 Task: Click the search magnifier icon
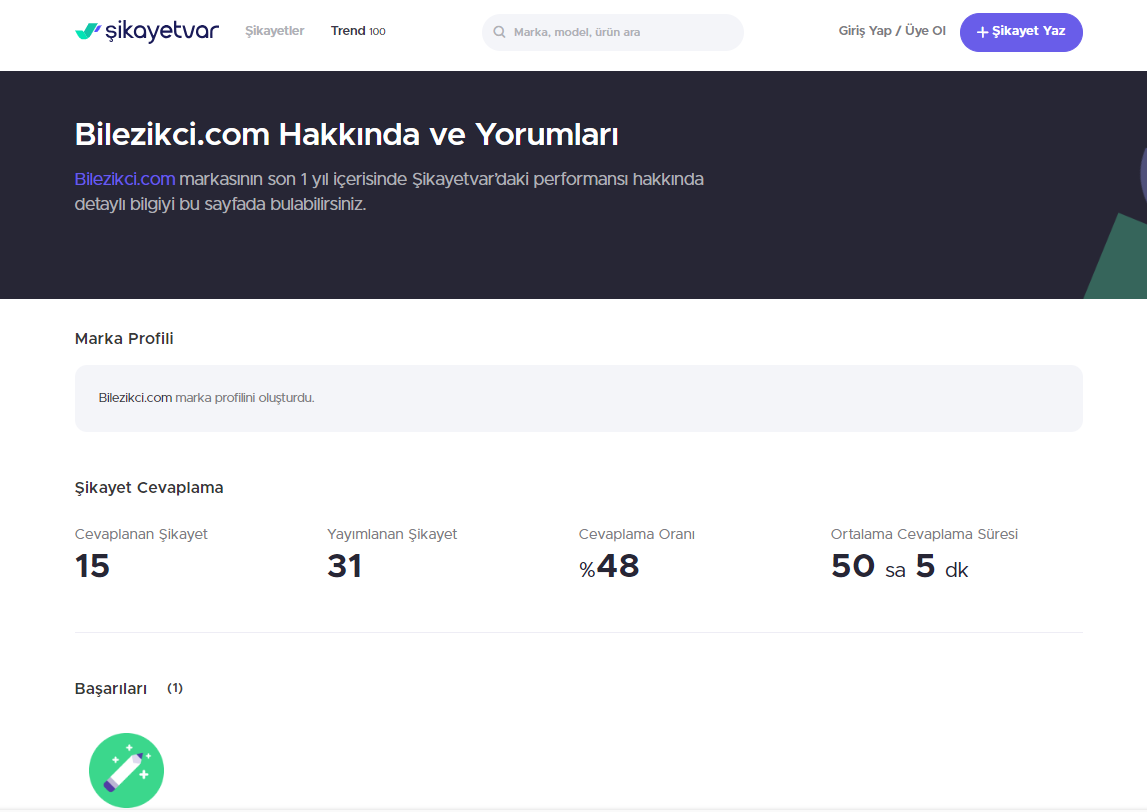[500, 32]
